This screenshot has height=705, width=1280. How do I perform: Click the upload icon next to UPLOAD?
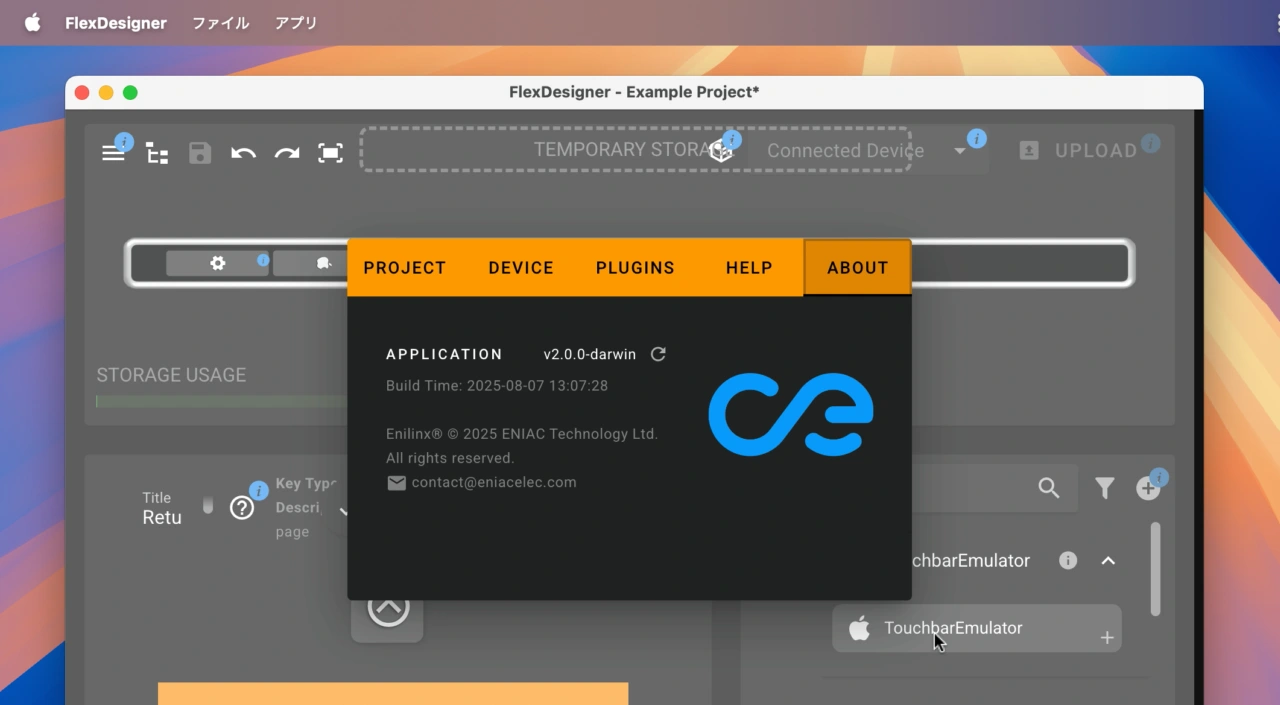tap(1029, 150)
